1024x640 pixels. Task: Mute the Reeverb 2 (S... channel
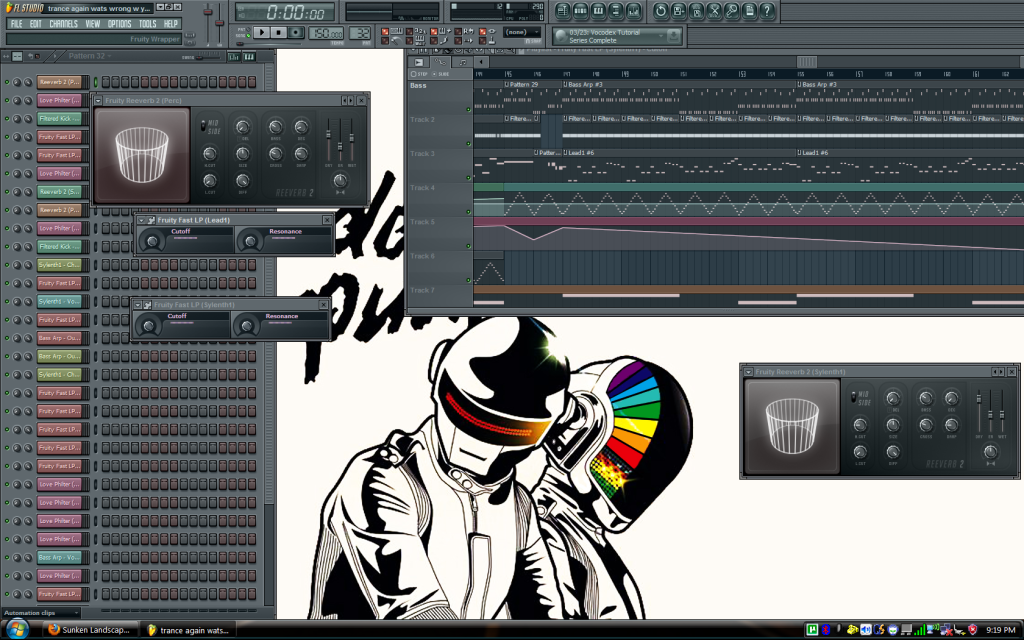click(x=7, y=192)
